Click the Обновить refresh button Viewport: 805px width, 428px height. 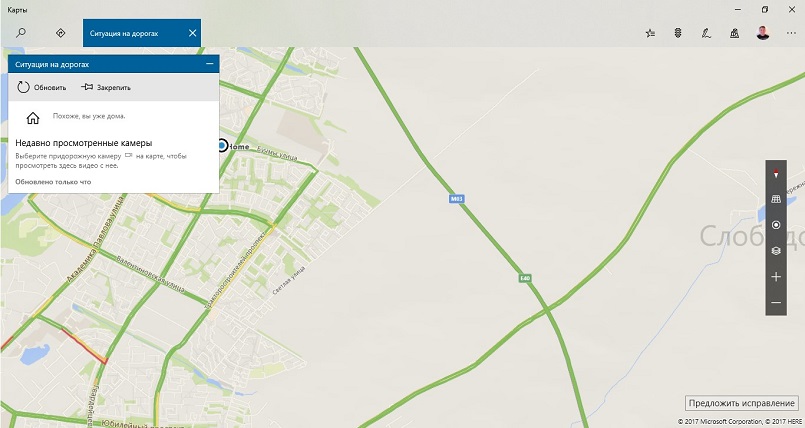click(42, 87)
